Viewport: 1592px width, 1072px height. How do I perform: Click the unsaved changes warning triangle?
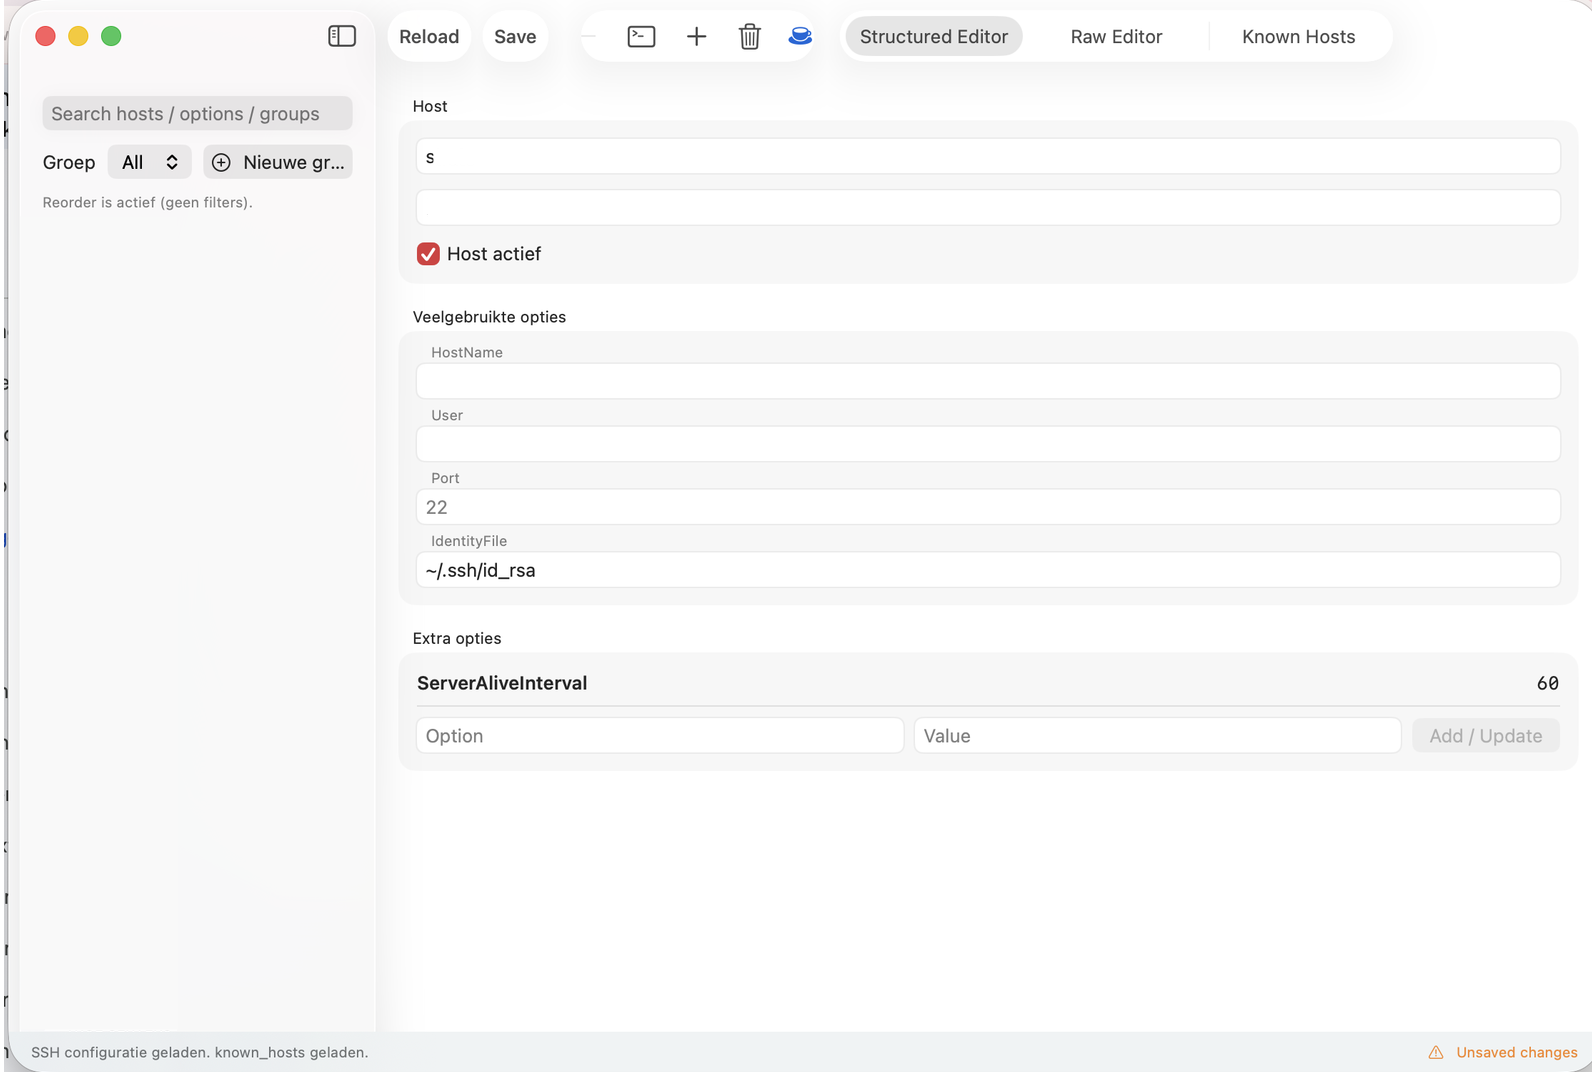(x=1436, y=1052)
